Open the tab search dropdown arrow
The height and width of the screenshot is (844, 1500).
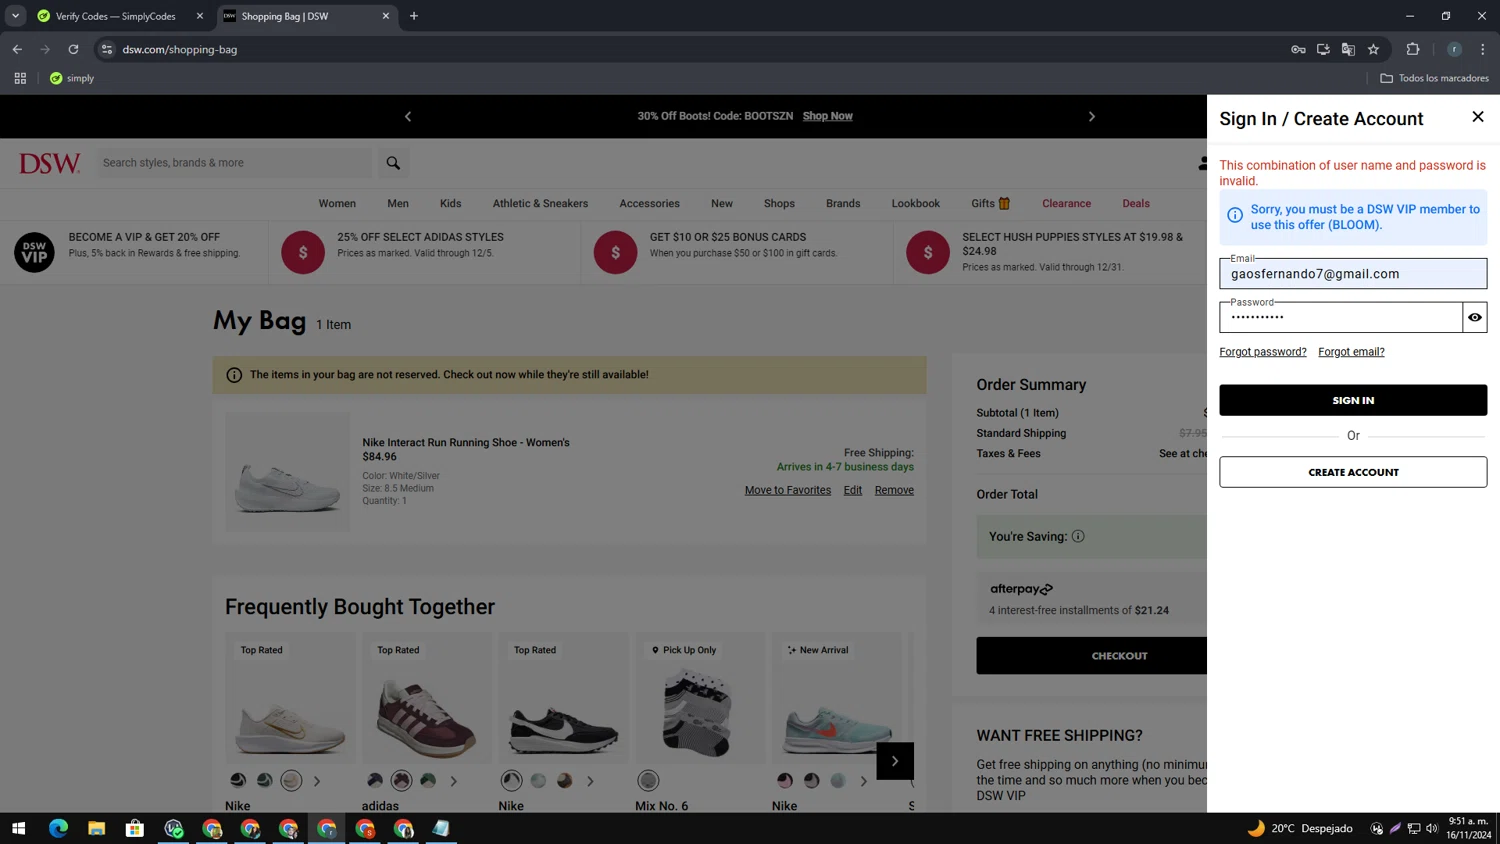pos(15,16)
